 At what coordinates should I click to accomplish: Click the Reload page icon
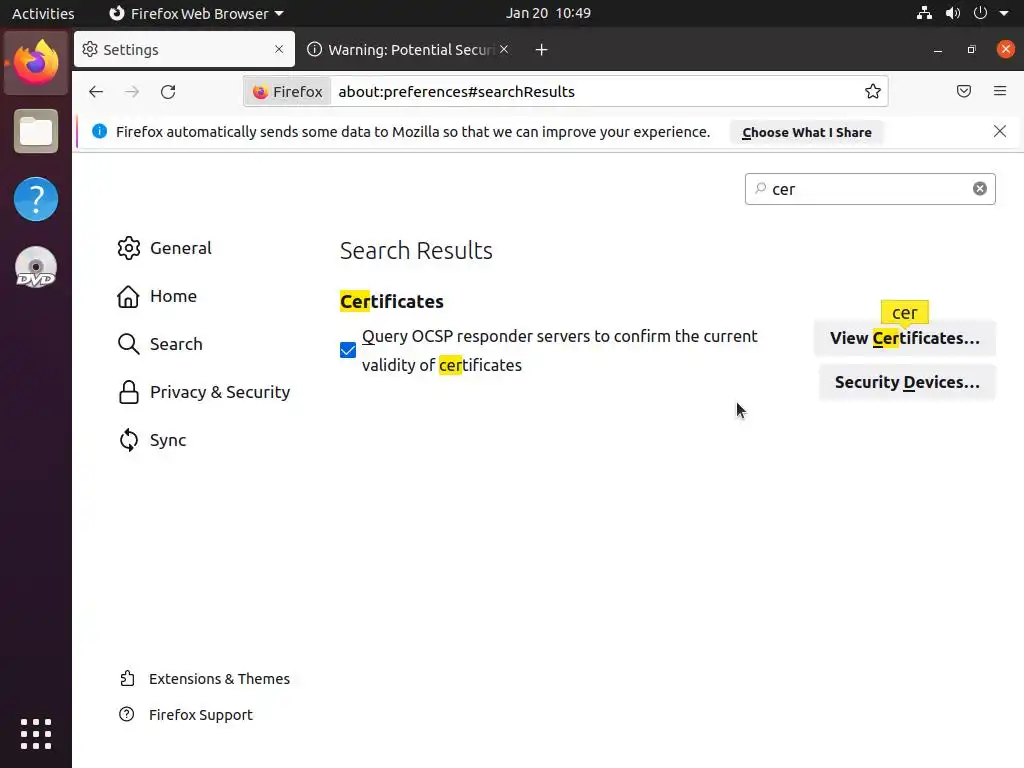(168, 92)
